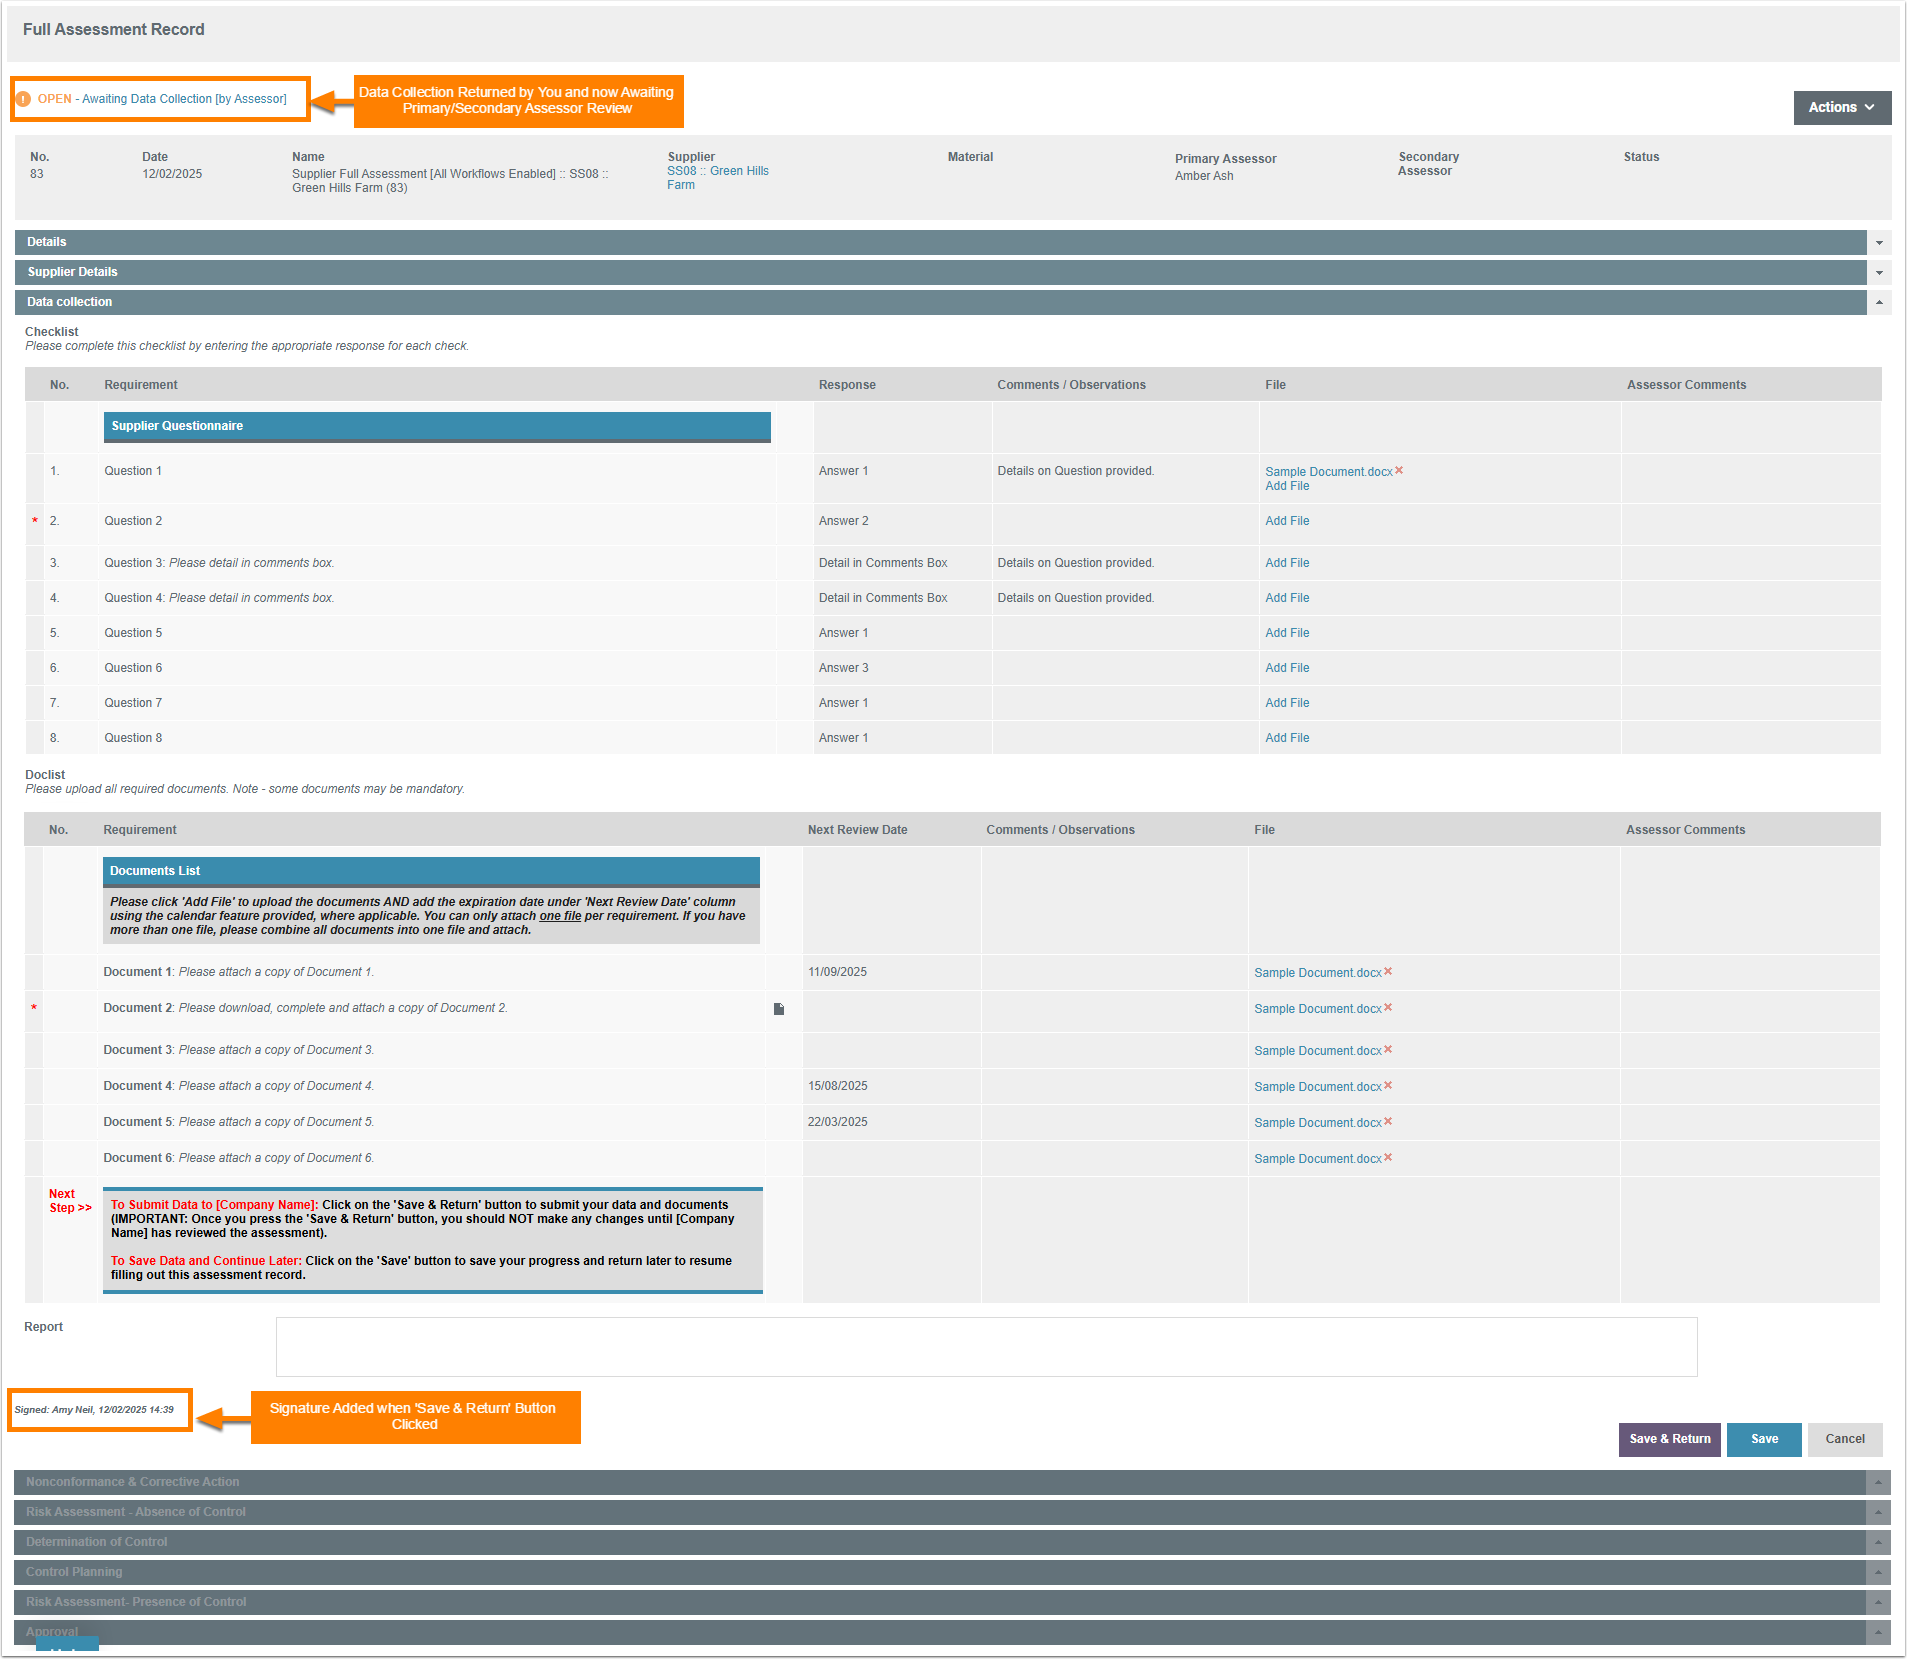Remove attached file from Document 4 row
The image size is (1907, 1659).
click(1388, 1085)
